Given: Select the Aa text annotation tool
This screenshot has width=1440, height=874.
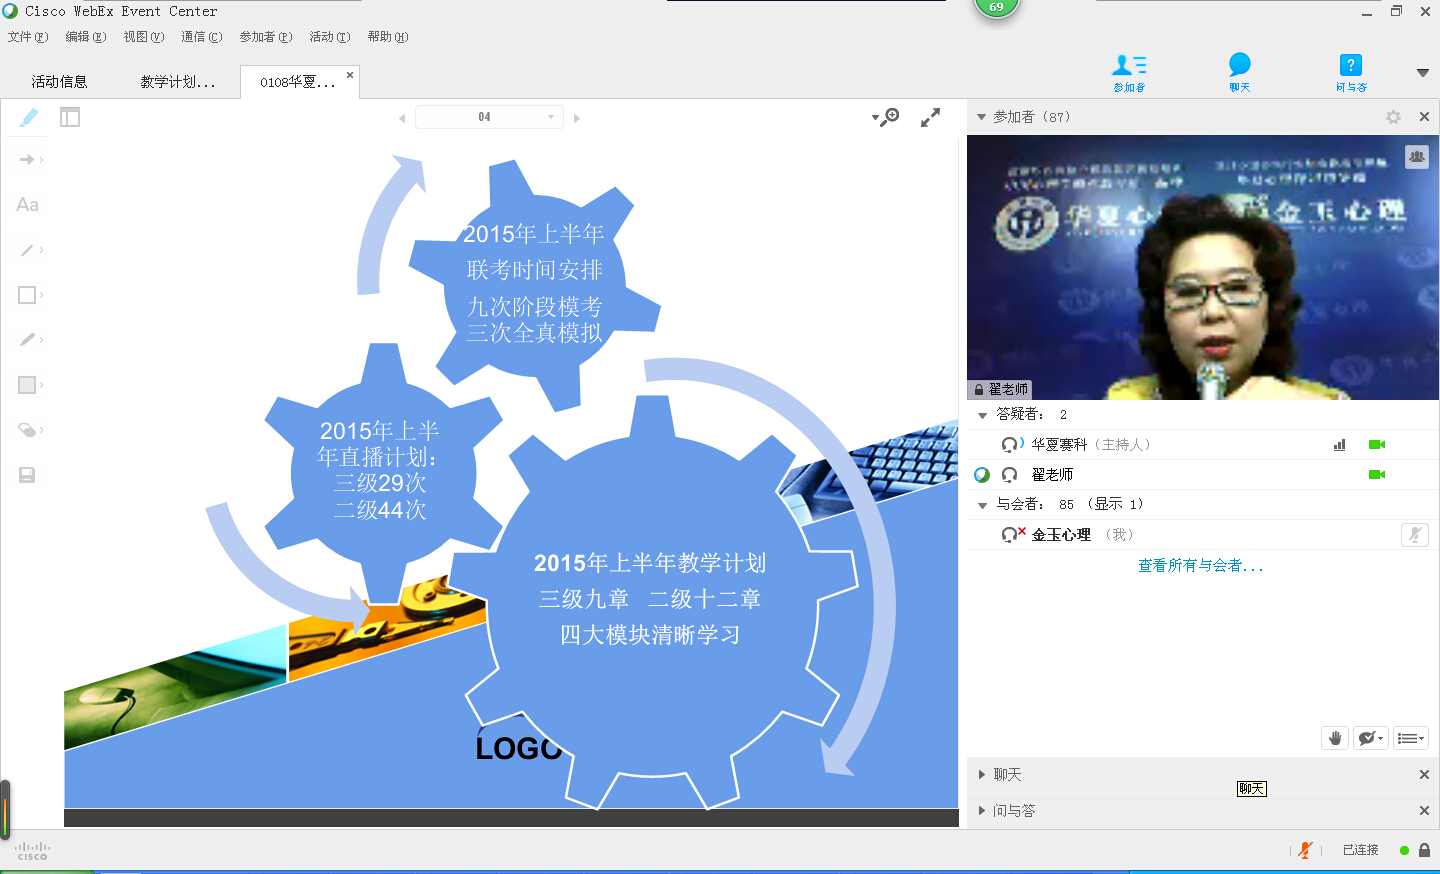Looking at the screenshot, I should [27, 204].
